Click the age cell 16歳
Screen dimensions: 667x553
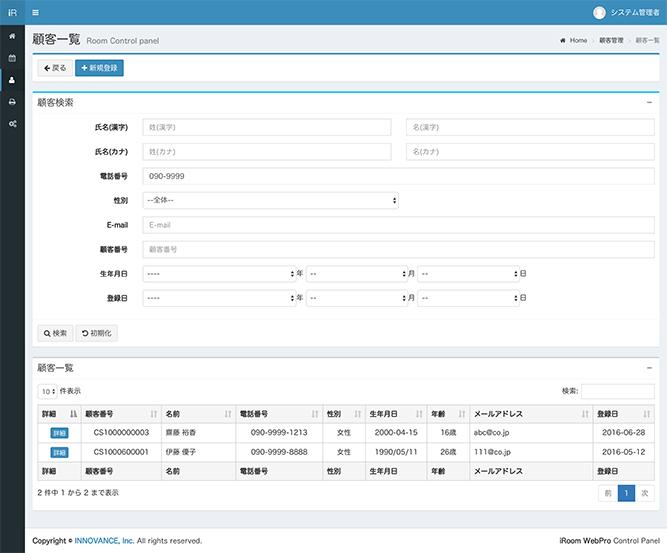click(448, 433)
